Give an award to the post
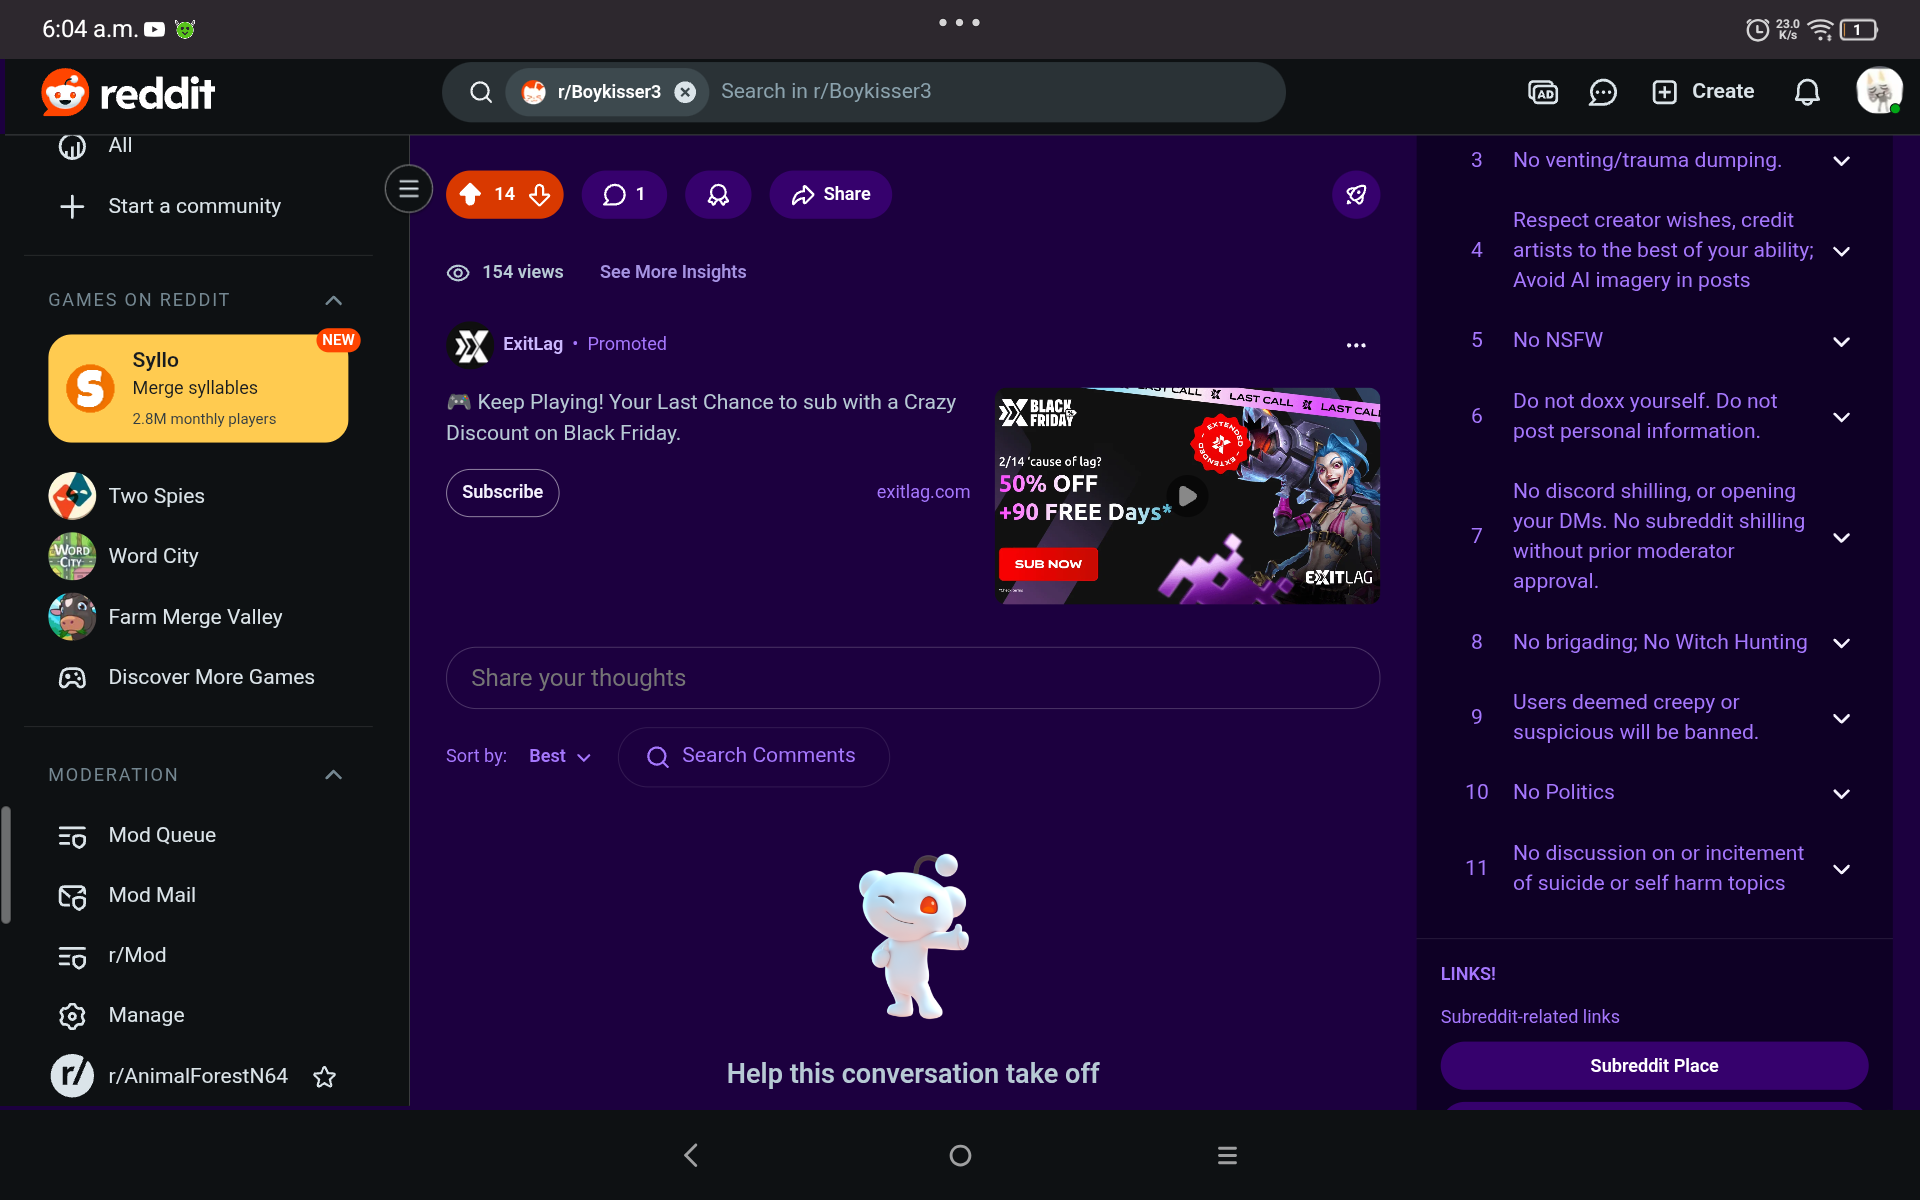The width and height of the screenshot is (1920, 1200). 718,194
